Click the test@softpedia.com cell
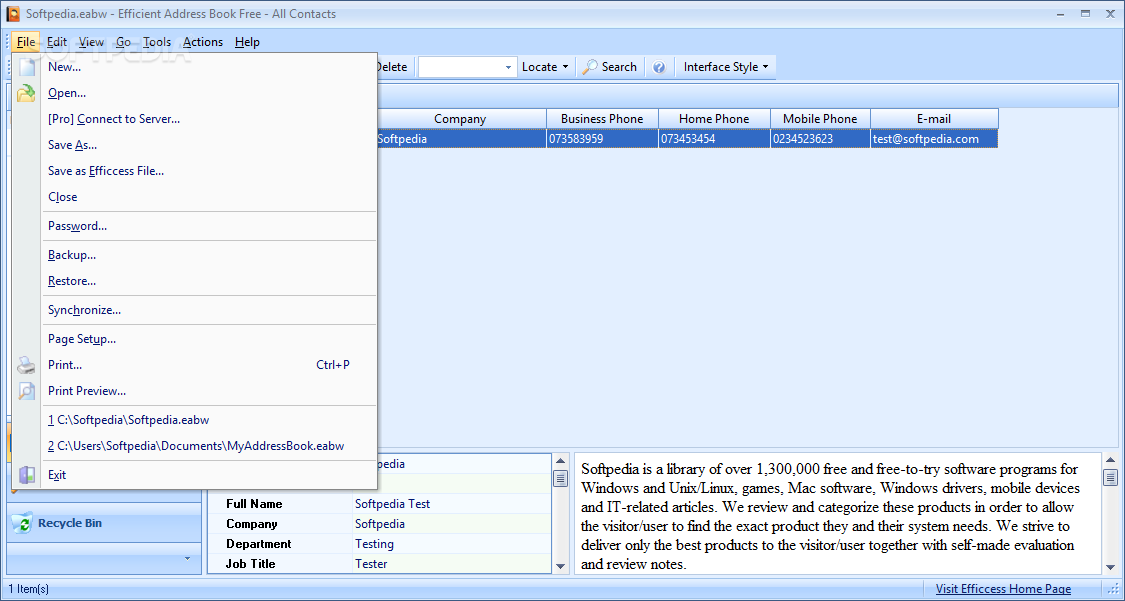 click(x=933, y=138)
